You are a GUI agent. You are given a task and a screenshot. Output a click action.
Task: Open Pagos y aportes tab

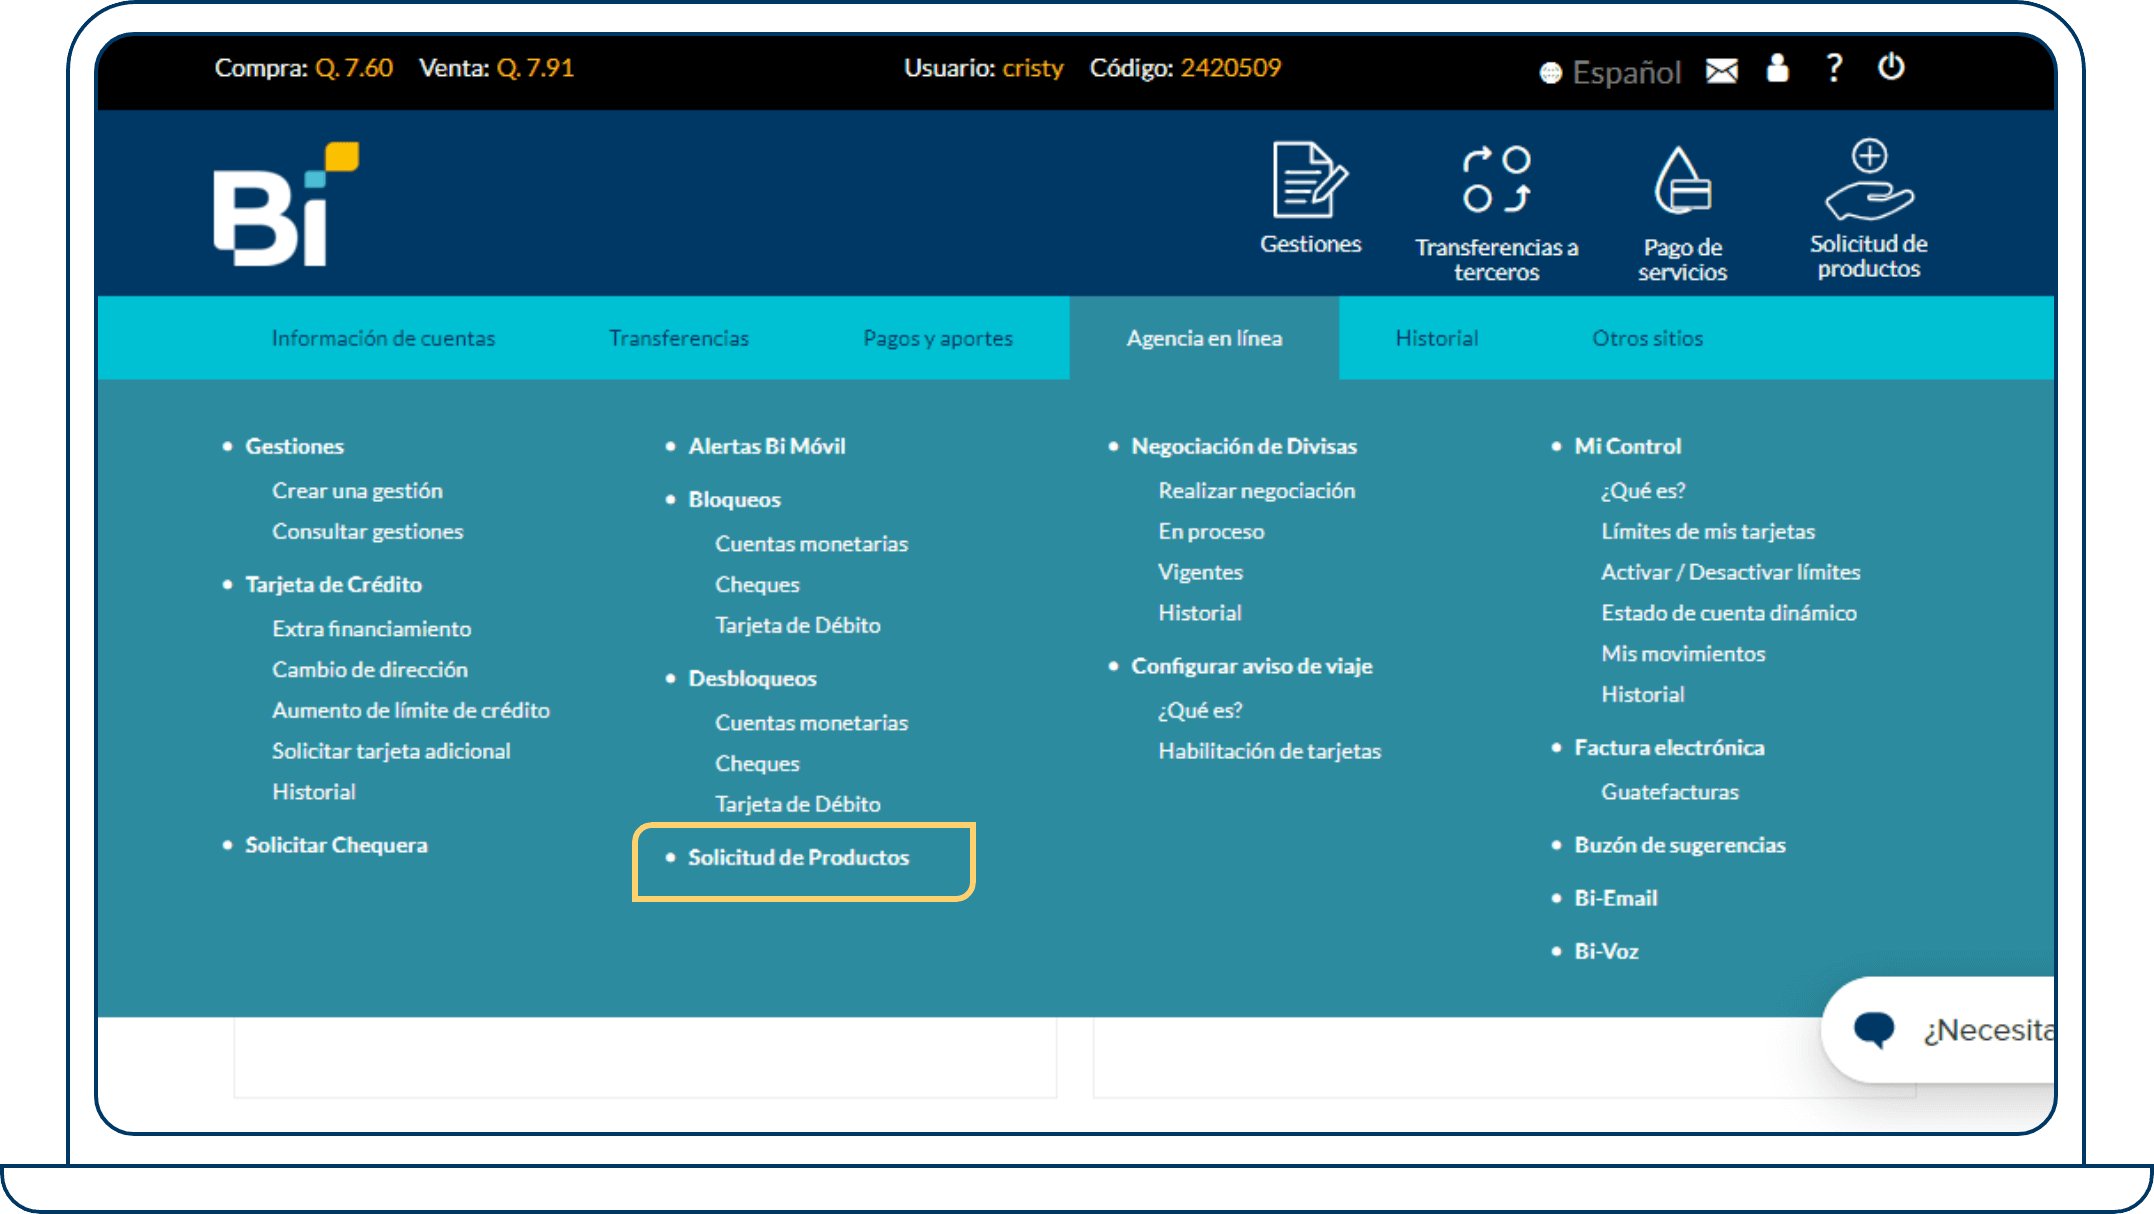[x=938, y=338]
